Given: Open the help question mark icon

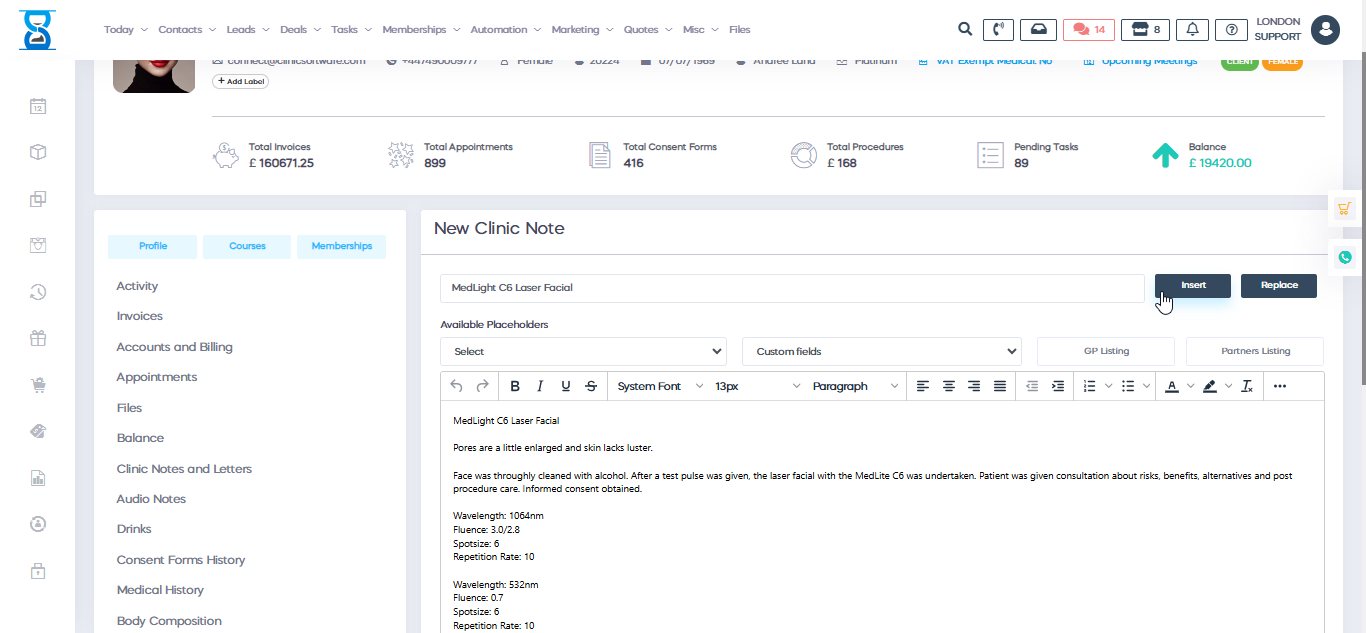Looking at the screenshot, I should (1231, 29).
